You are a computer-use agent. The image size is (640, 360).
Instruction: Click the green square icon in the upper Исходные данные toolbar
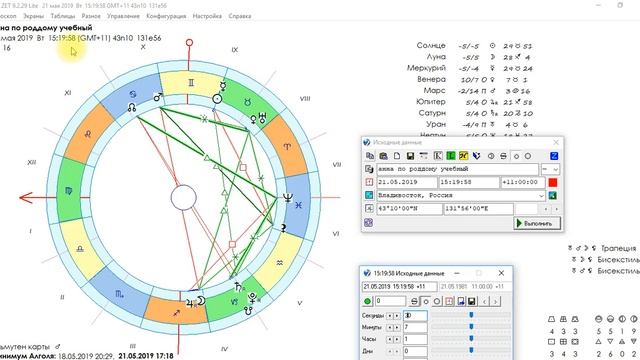click(451, 156)
